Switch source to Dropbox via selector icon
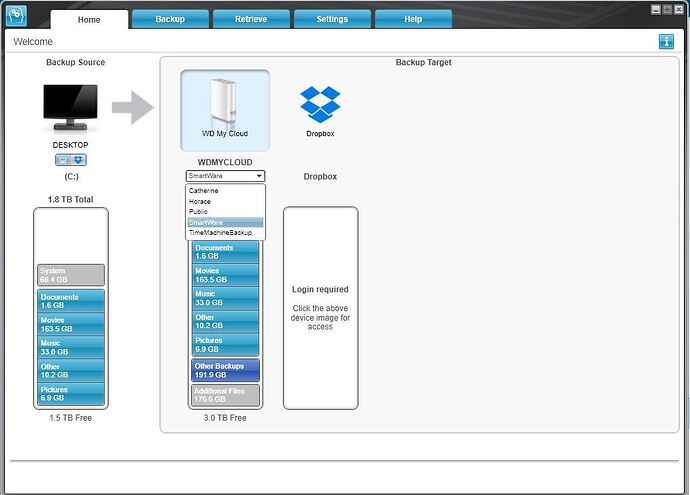Image resolution: width=690 pixels, height=495 pixels. pos(79,160)
